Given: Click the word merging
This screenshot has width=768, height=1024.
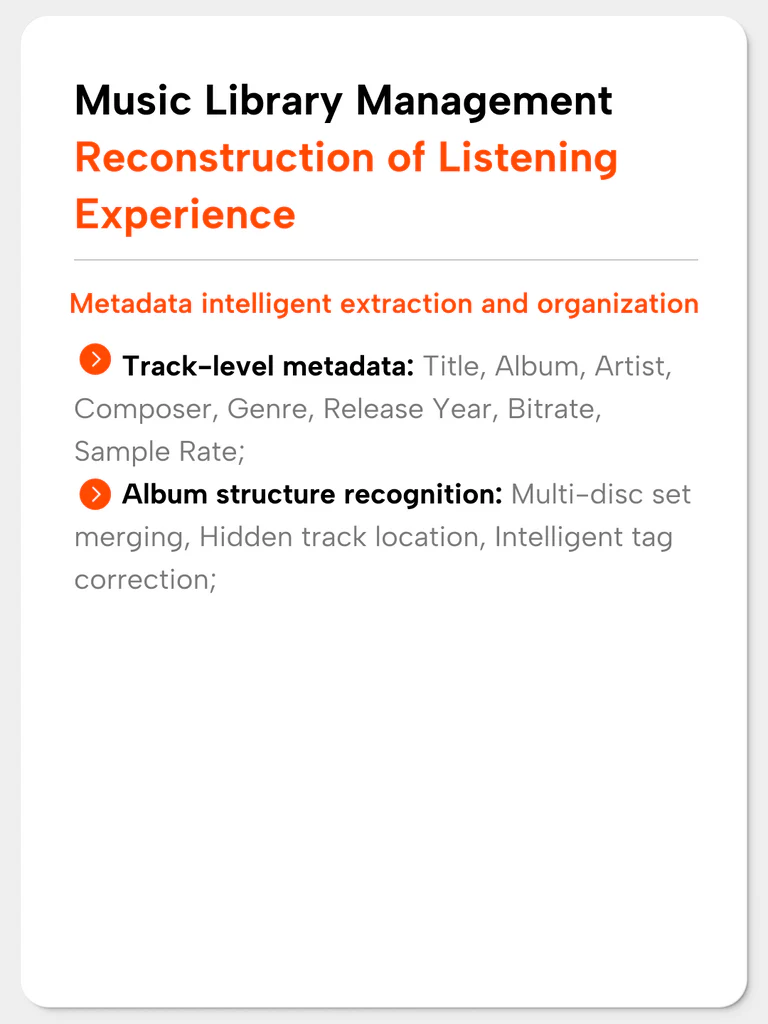Looking at the screenshot, I should (x=129, y=537).
